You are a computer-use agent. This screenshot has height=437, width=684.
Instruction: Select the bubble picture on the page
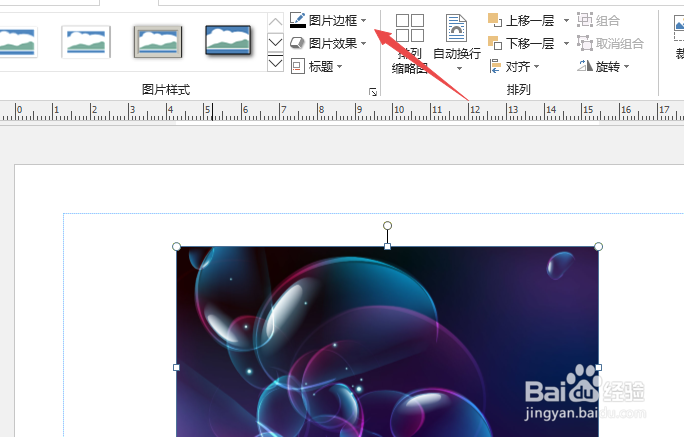[x=387, y=341]
